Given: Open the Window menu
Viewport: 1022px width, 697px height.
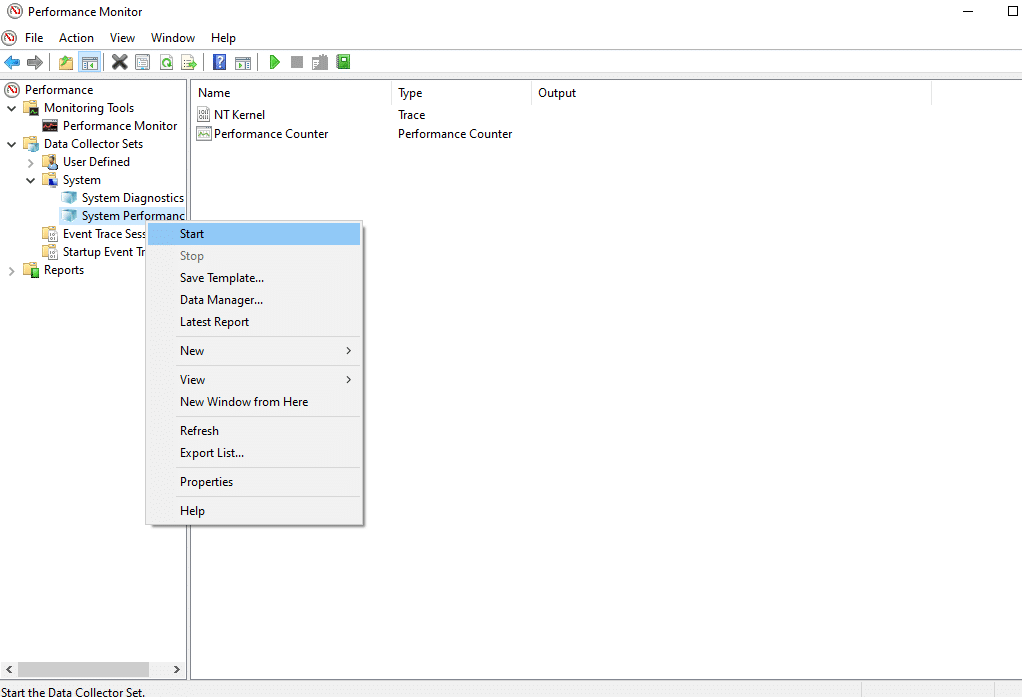Looking at the screenshot, I should coord(173,38).
